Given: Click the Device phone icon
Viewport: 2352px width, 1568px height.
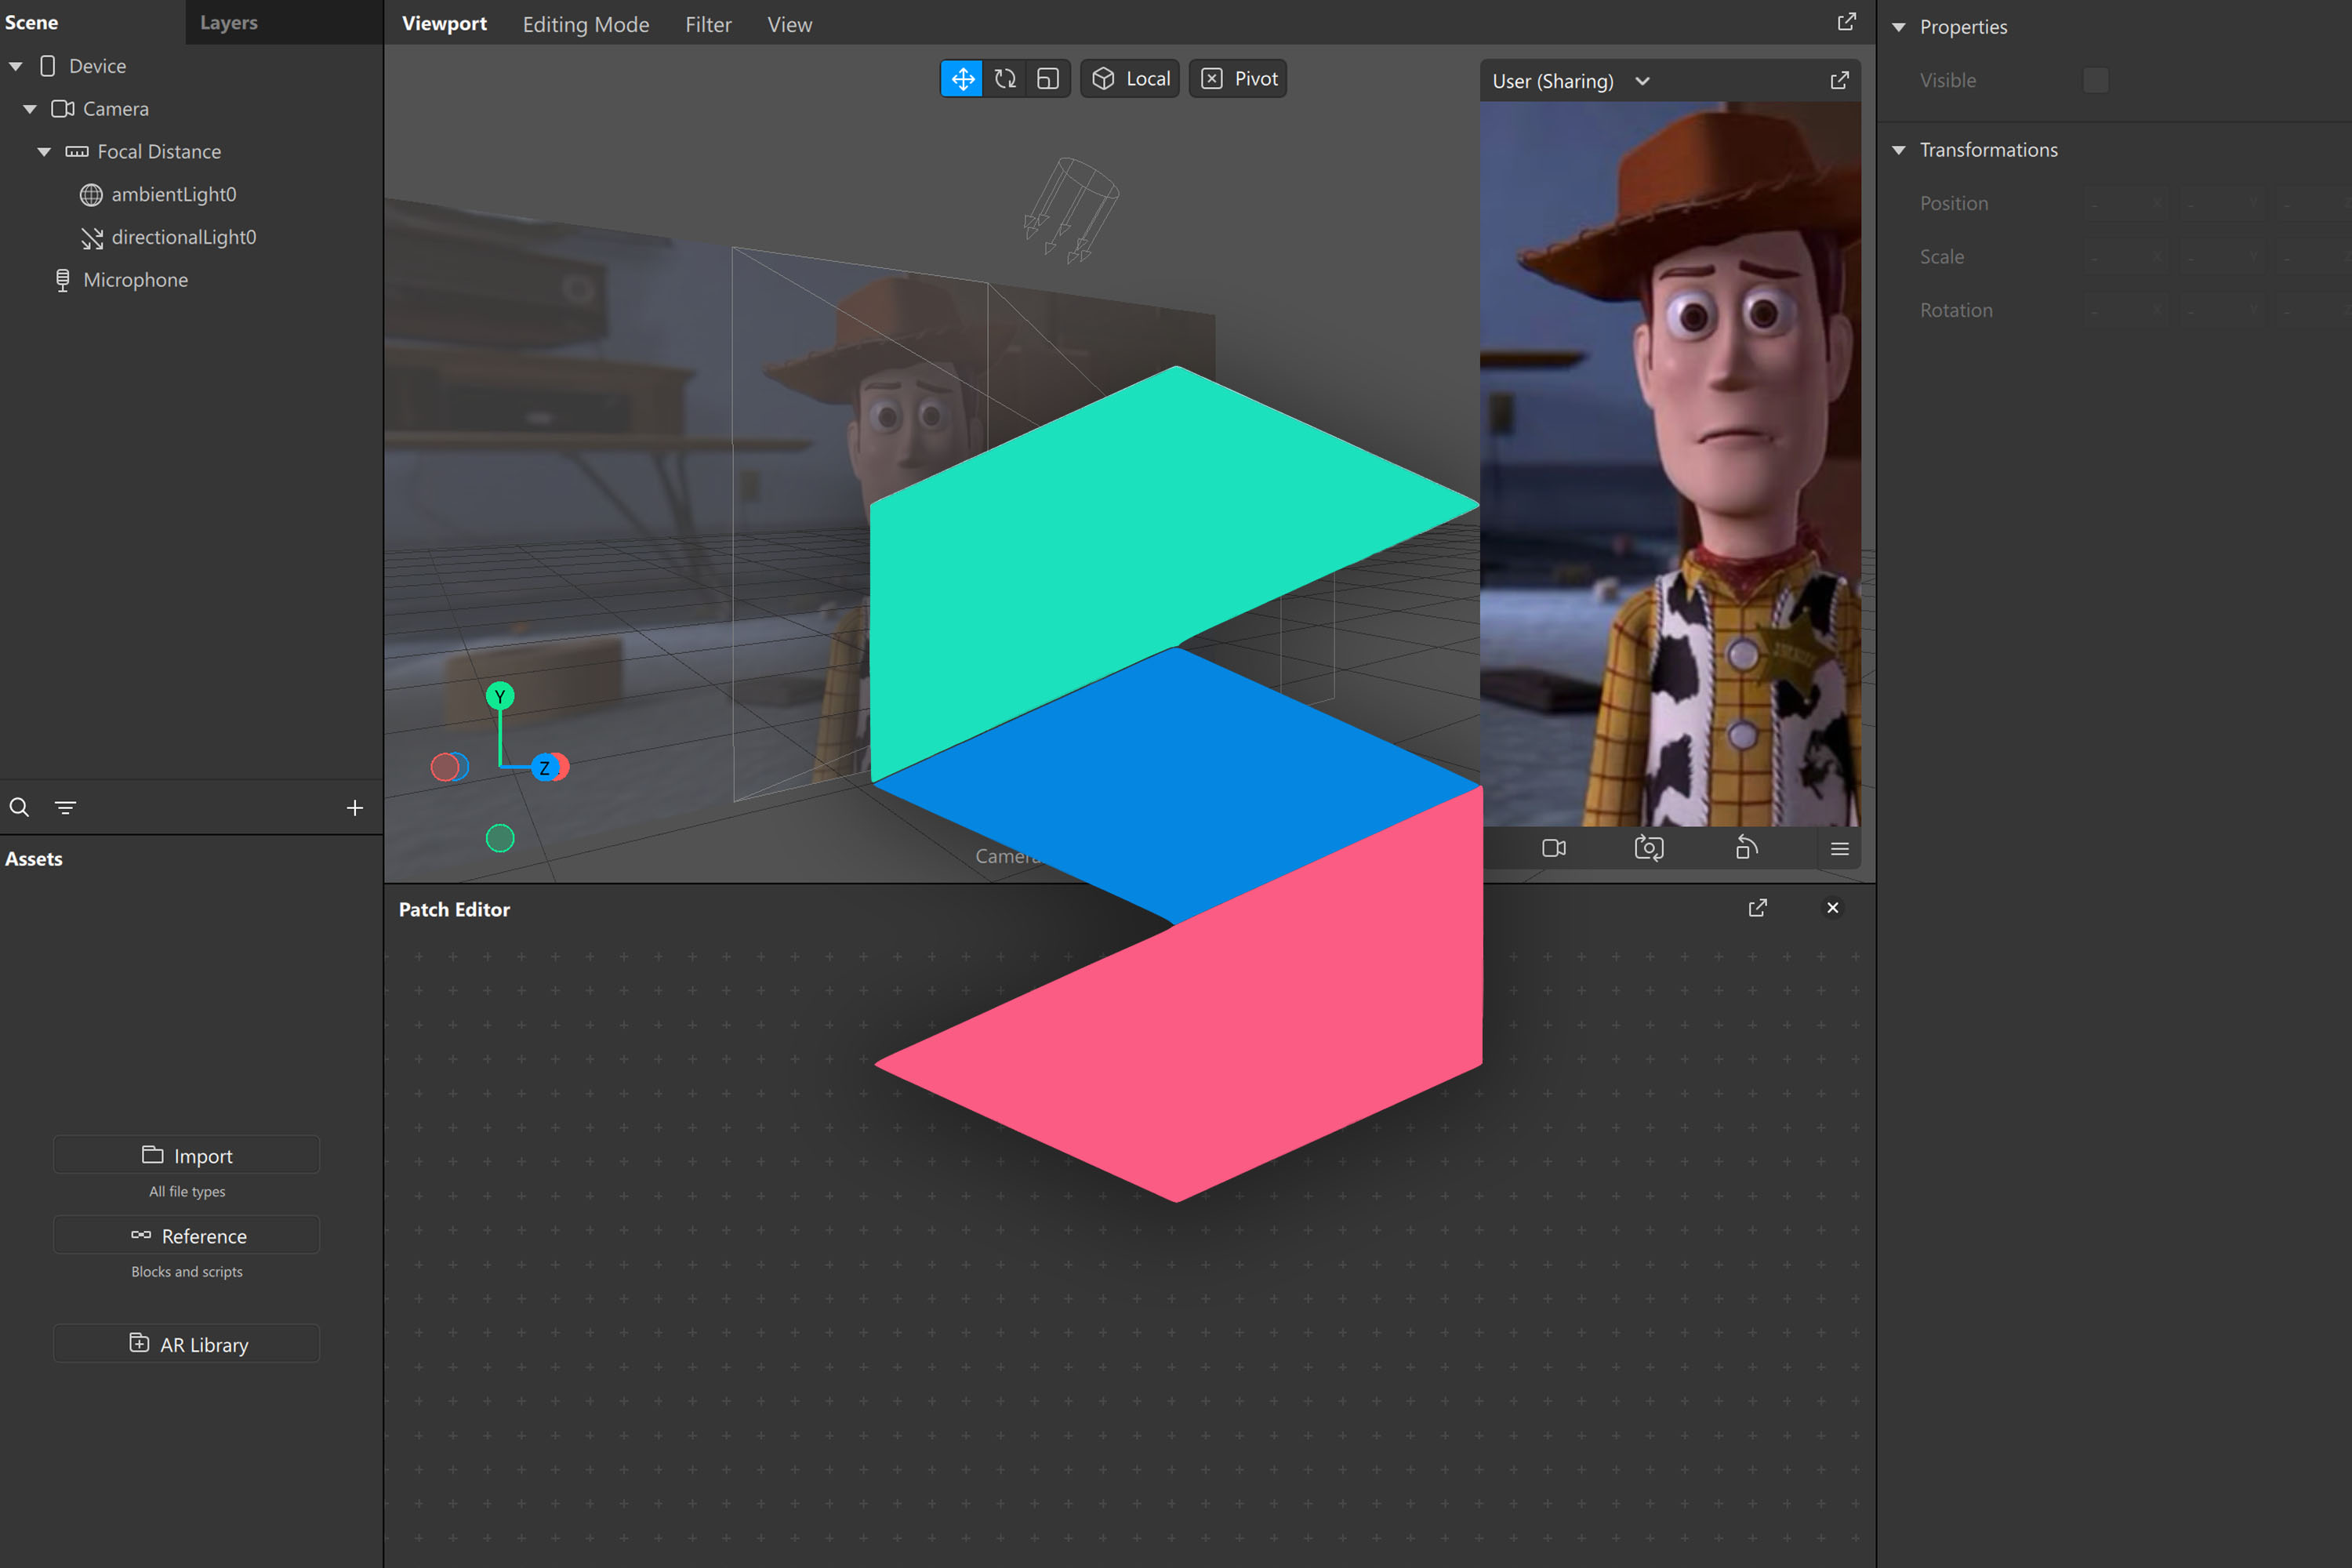Looking at the screenshot, I should (47, 66).
